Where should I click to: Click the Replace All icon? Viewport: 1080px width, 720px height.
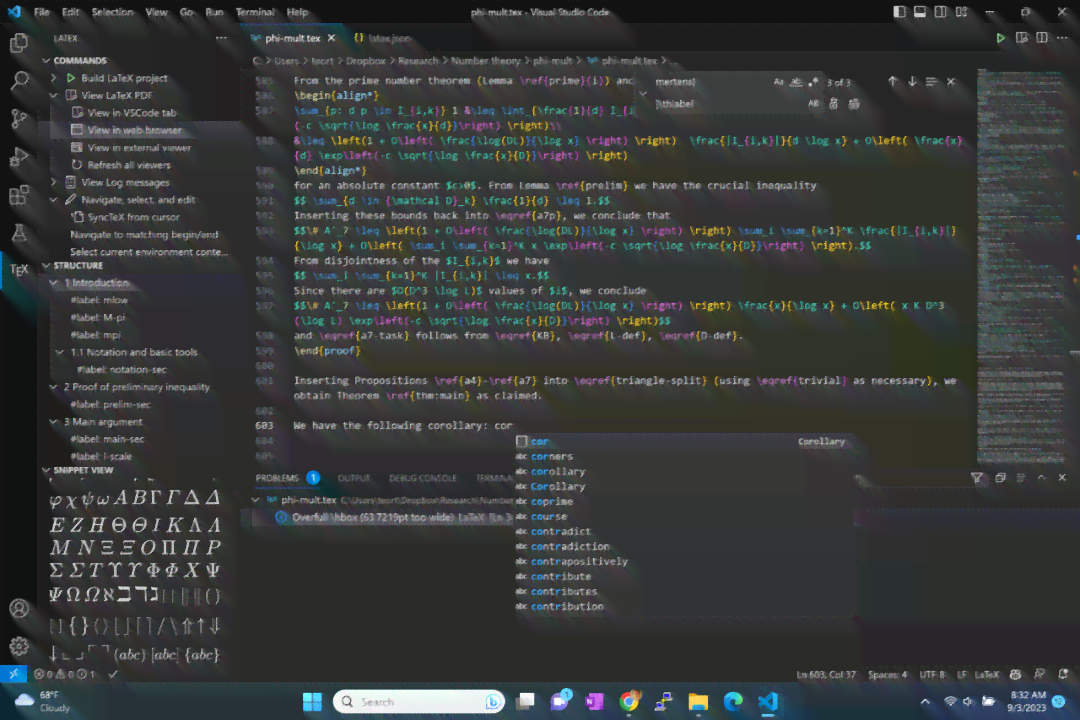point(854,104)
